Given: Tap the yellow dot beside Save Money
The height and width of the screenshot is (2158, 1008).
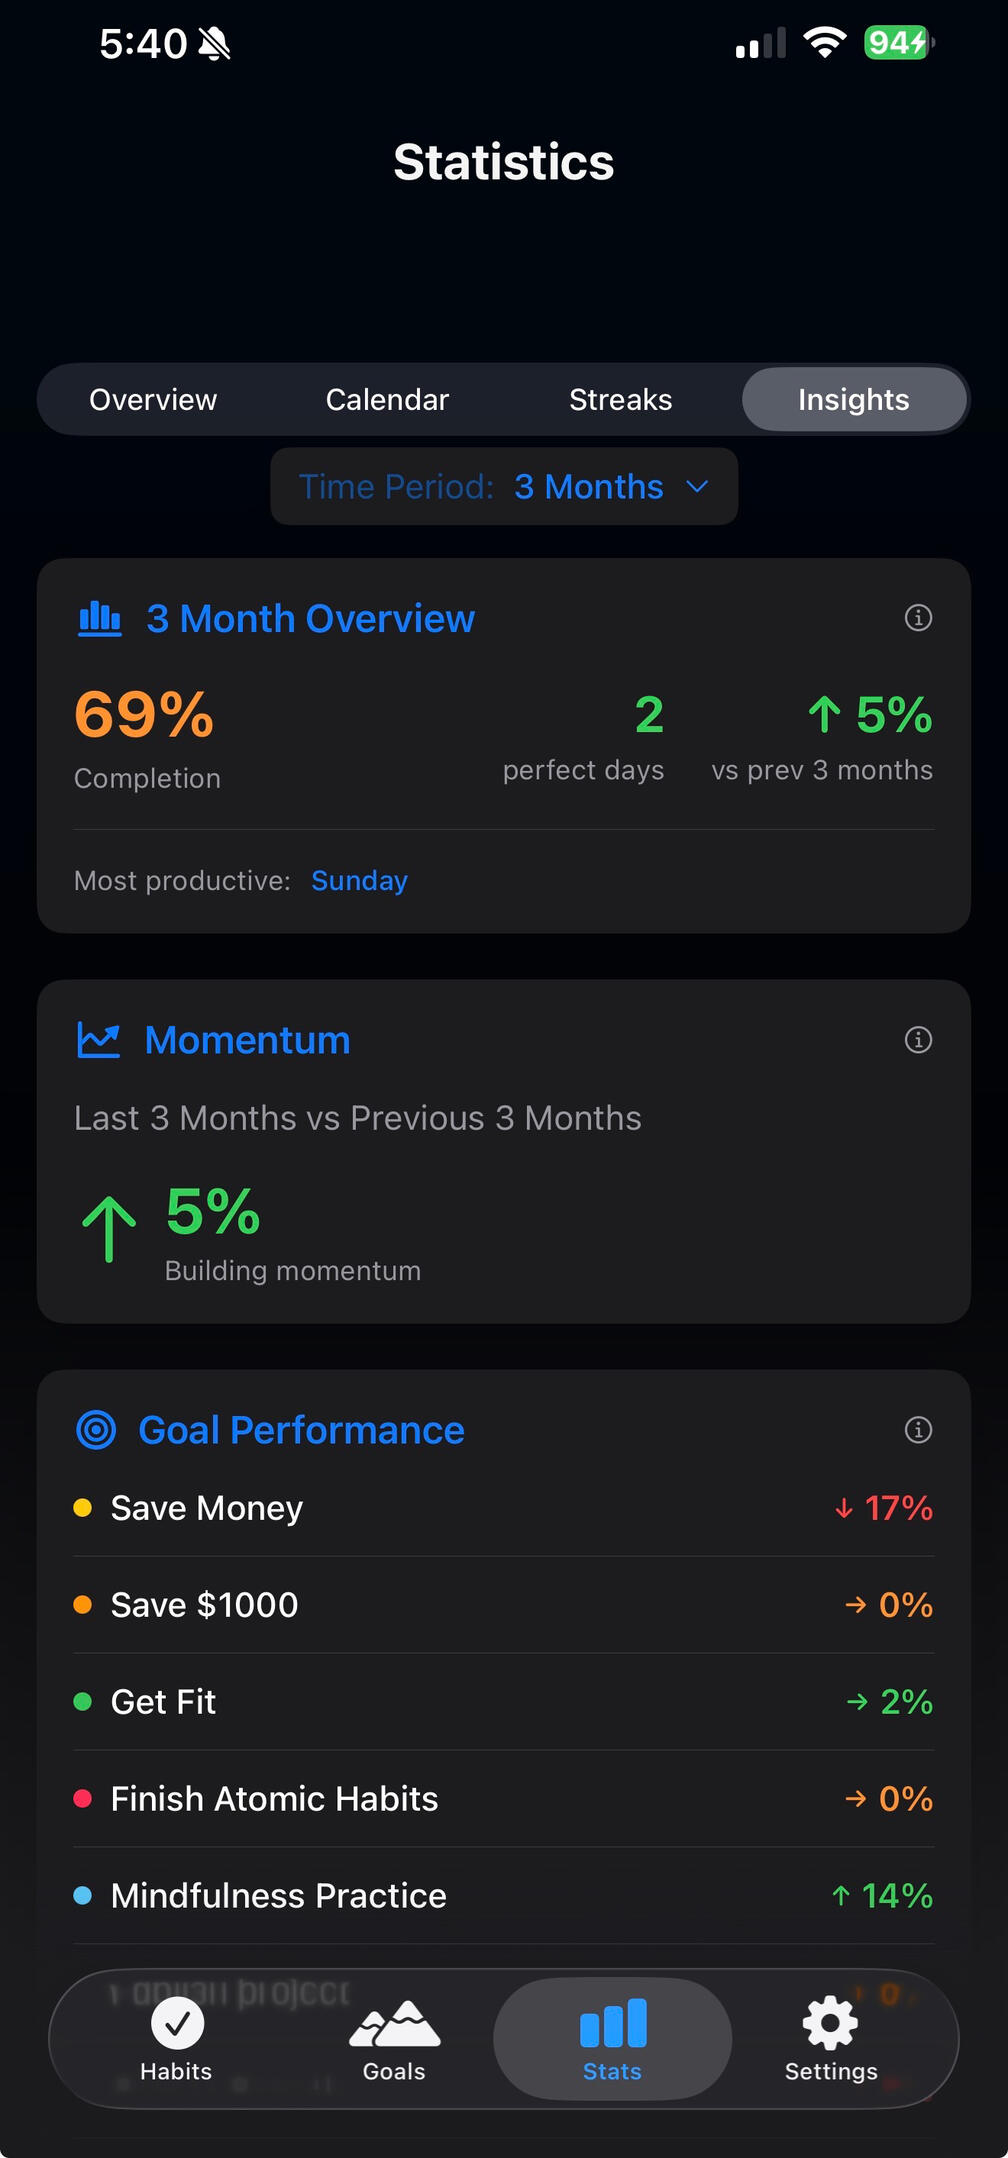Looking at the screenshot, I should pyautogui.click(x=83, y=1508).
